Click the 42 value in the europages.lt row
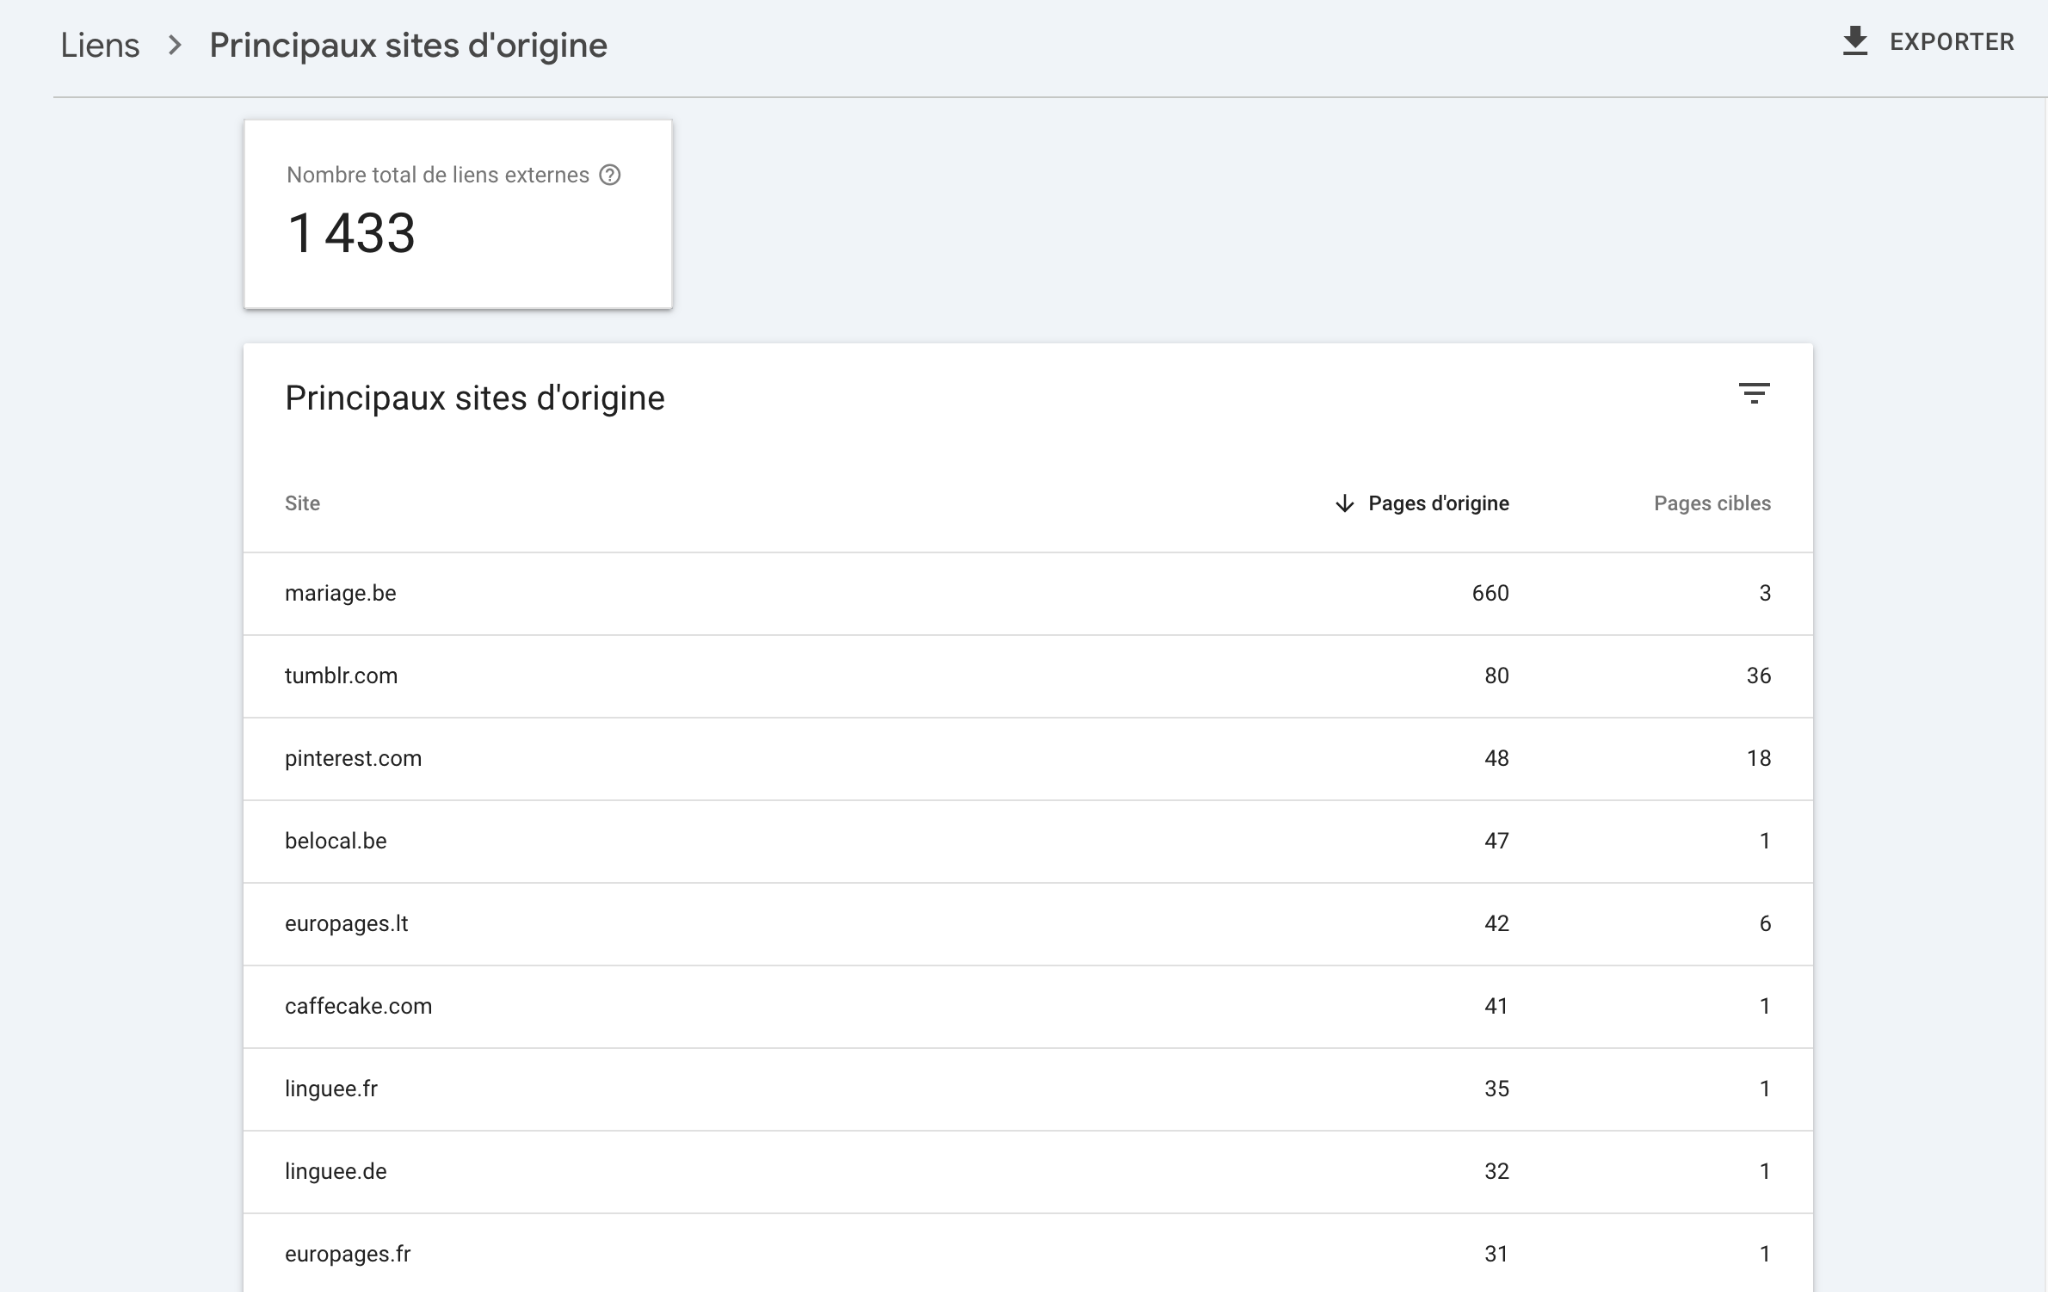The height and width of the screenshot is (1292, 2048). (x=1496, y=924)
